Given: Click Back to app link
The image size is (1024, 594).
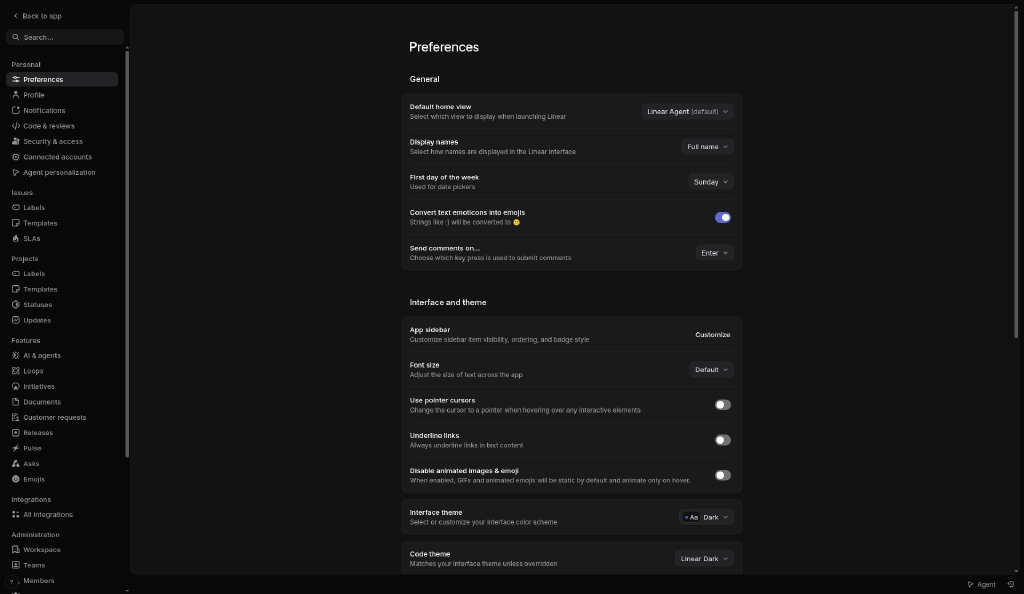Looking at the screenshot, I should pos(37,16).
